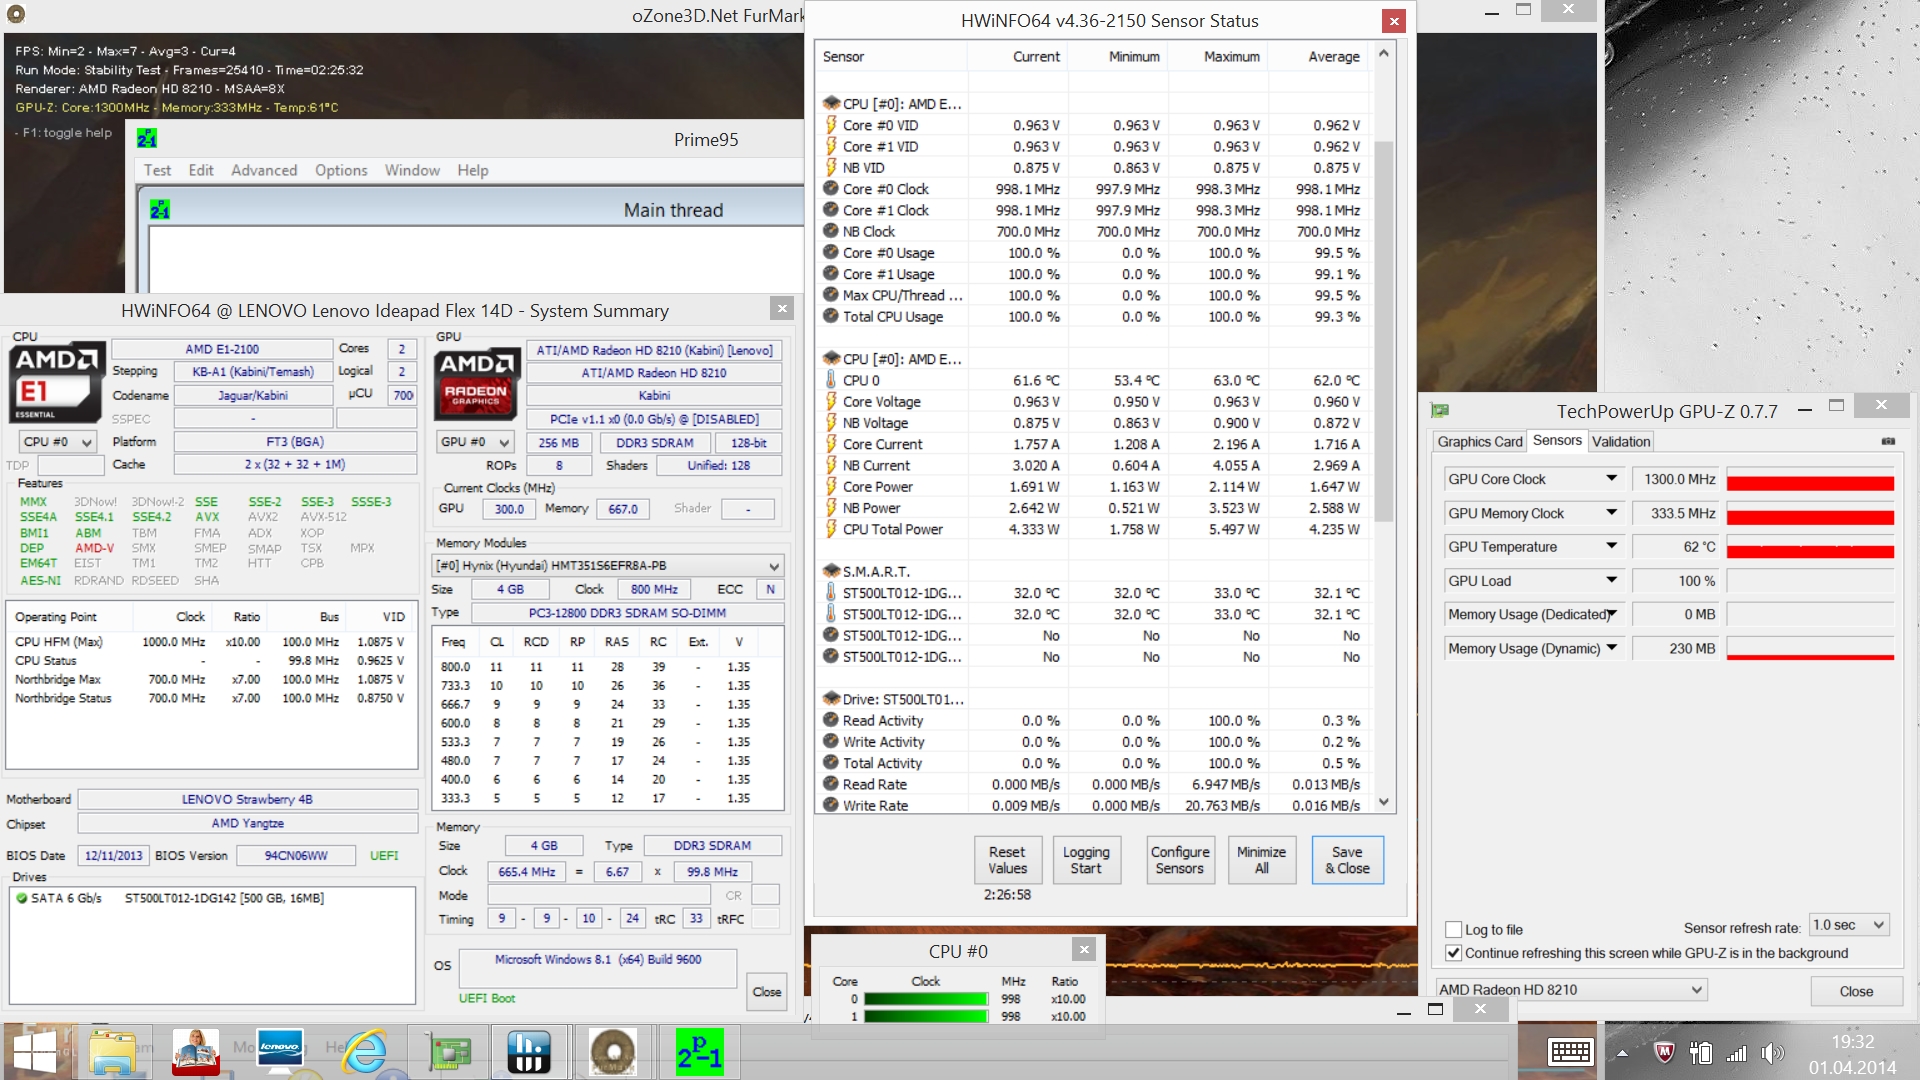Viewport: 1920px width, 1080px height.
Task: Launch Internet Explorer from the taskbar
Action: click(x=365, y=1052)
